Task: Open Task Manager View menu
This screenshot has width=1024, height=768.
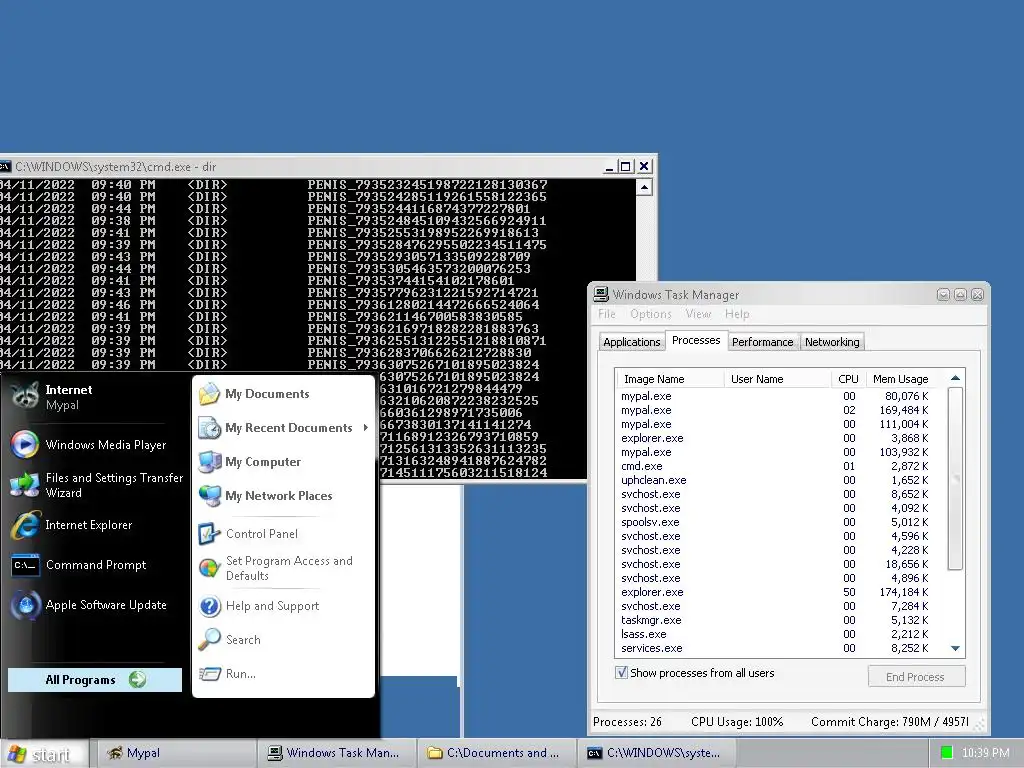Action: [698, 314]
